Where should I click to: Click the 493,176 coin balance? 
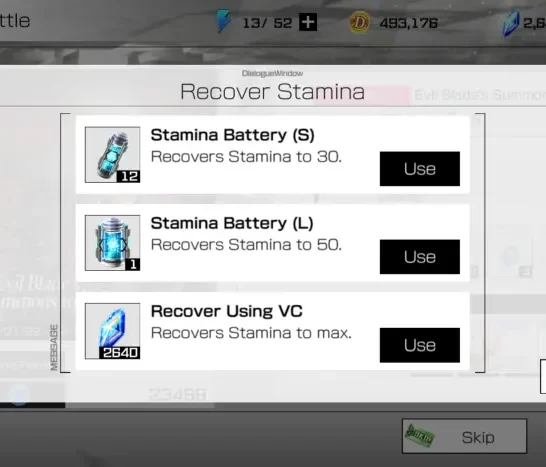point(408,23)
